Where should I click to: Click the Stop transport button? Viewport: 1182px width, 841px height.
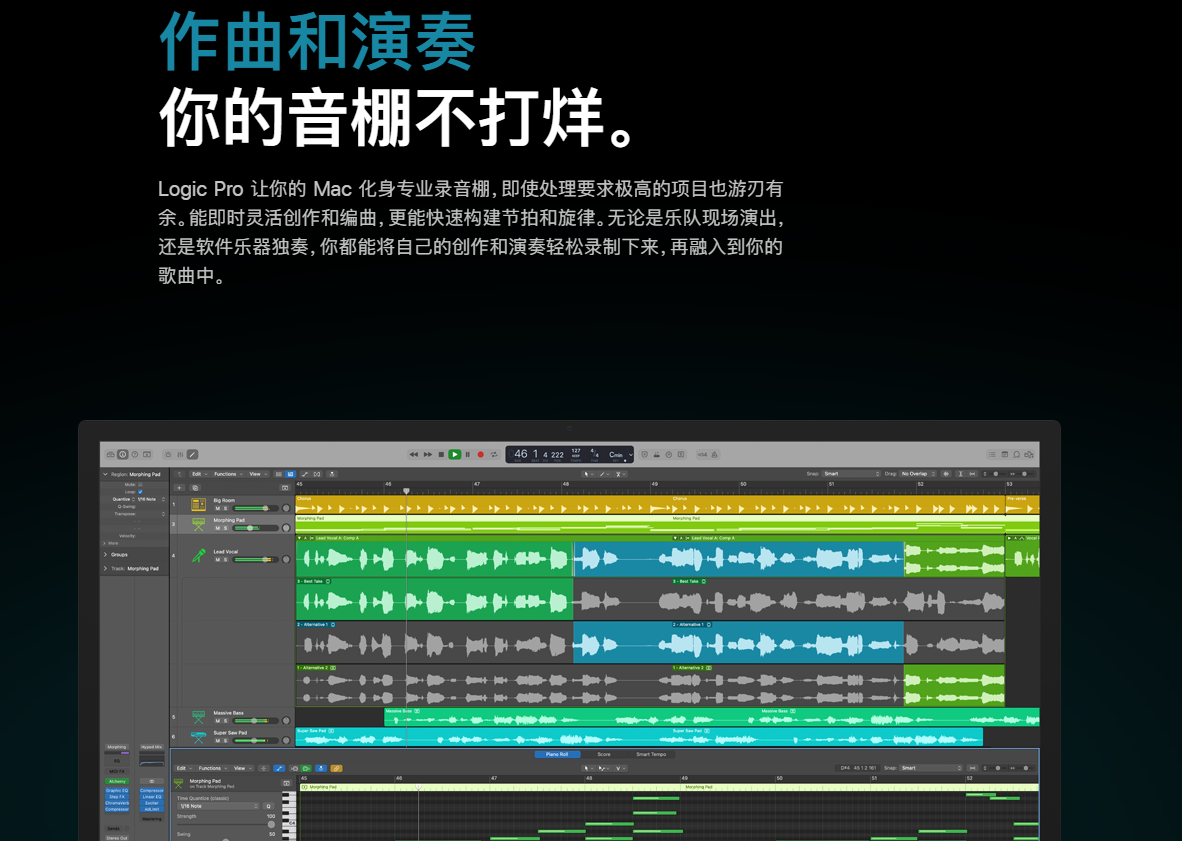(x=441, y=454)
